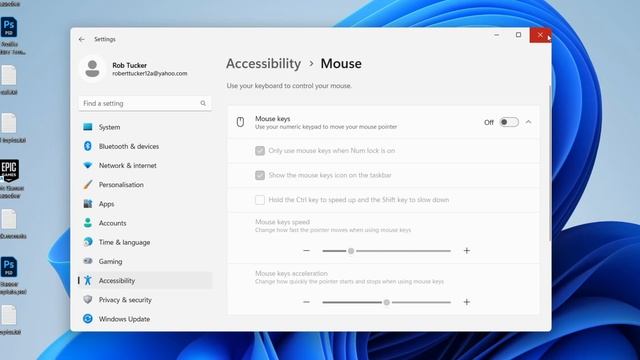Viewport: 640px width, 360px height.
Task: Minimize the Settings window
Action: point(497,35)
